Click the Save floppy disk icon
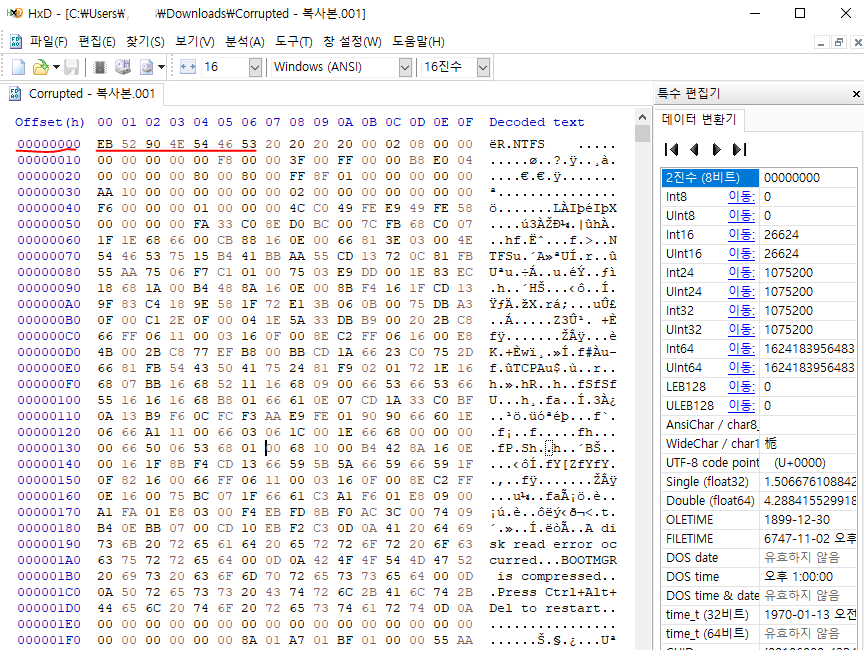 [72, 67]
